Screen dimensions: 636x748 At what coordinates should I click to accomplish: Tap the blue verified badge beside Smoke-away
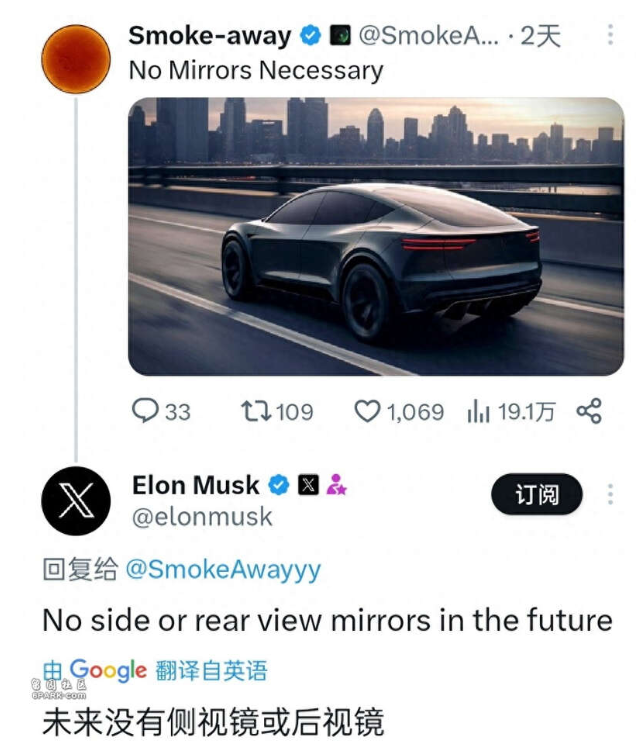(x=310, y=37)
